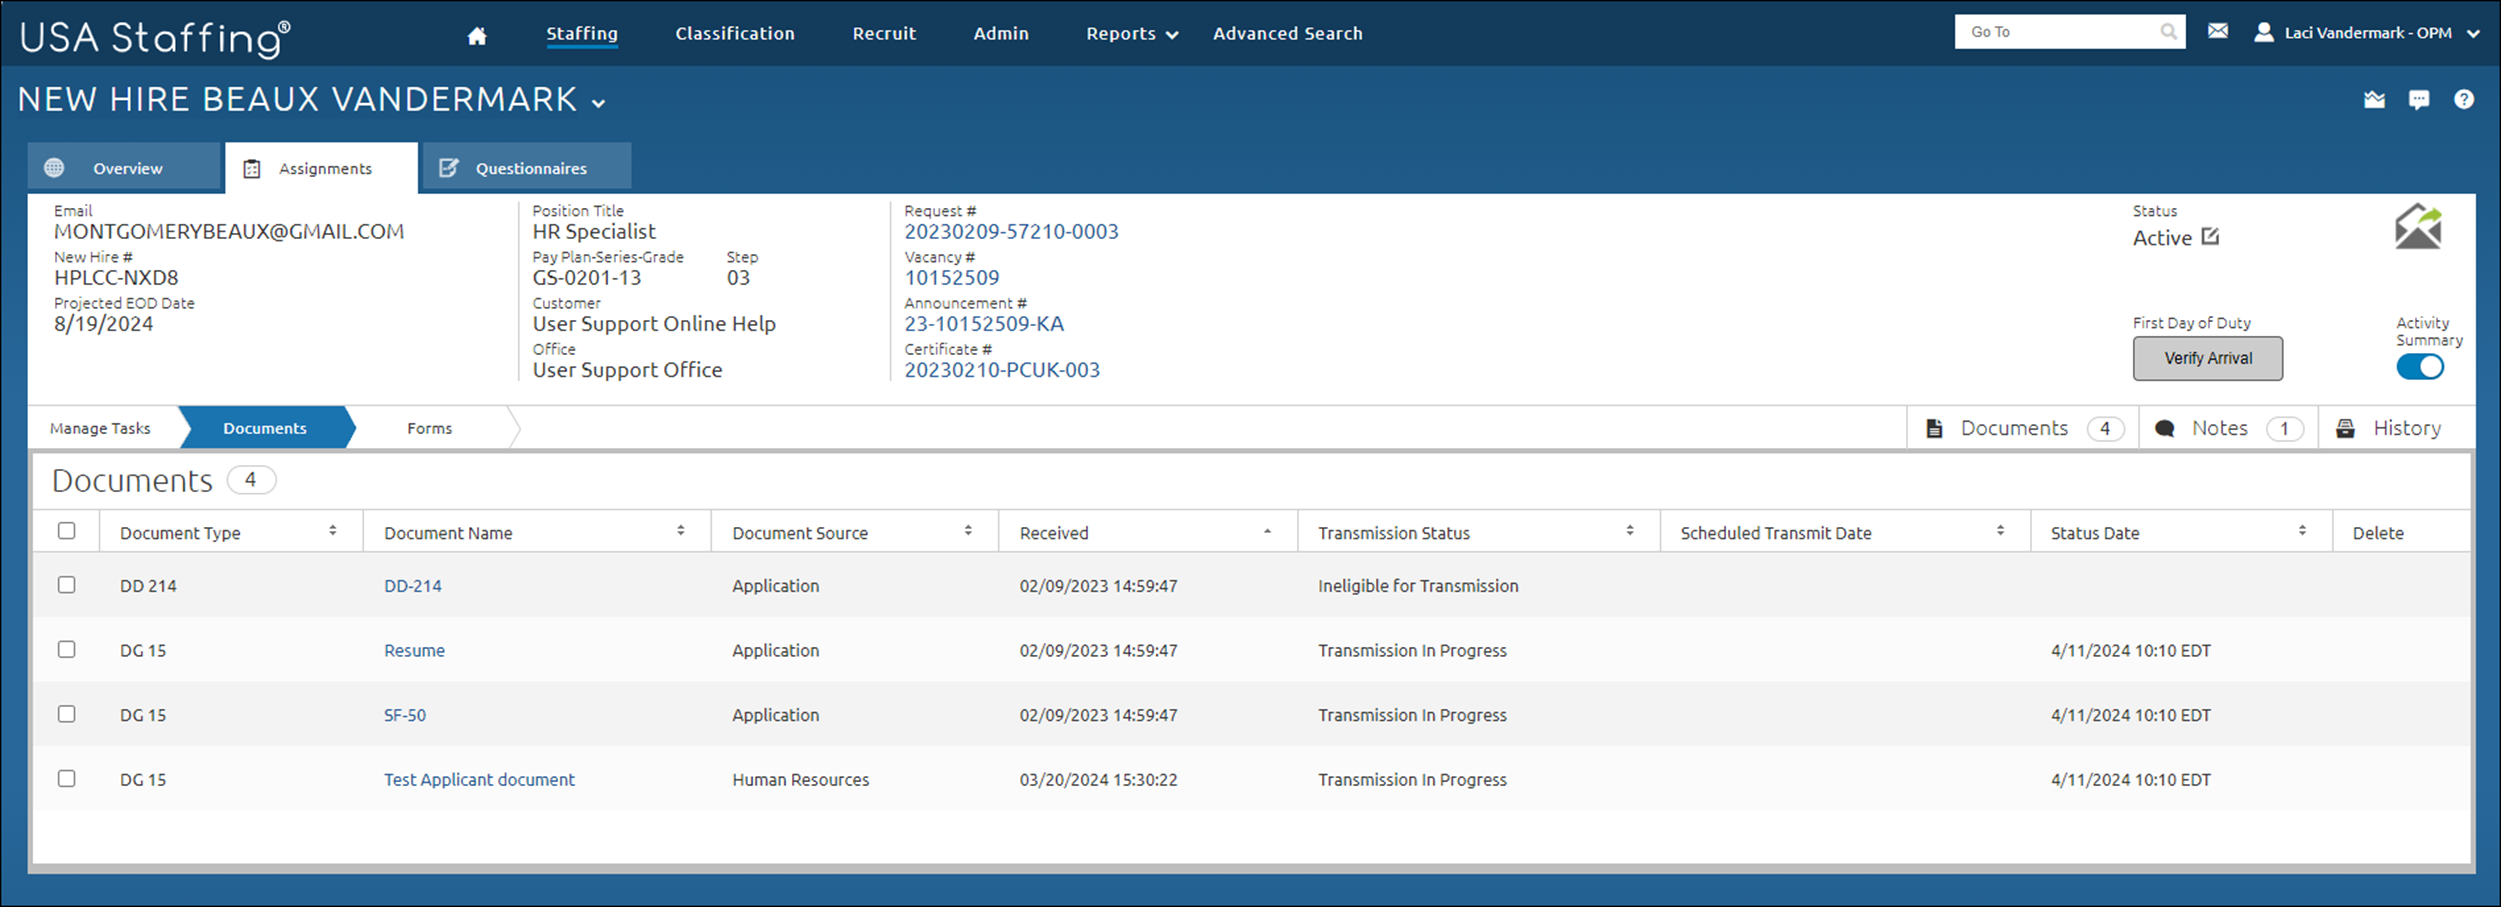
Task: Sort by the Received column header
Action: click(1054, 533)
